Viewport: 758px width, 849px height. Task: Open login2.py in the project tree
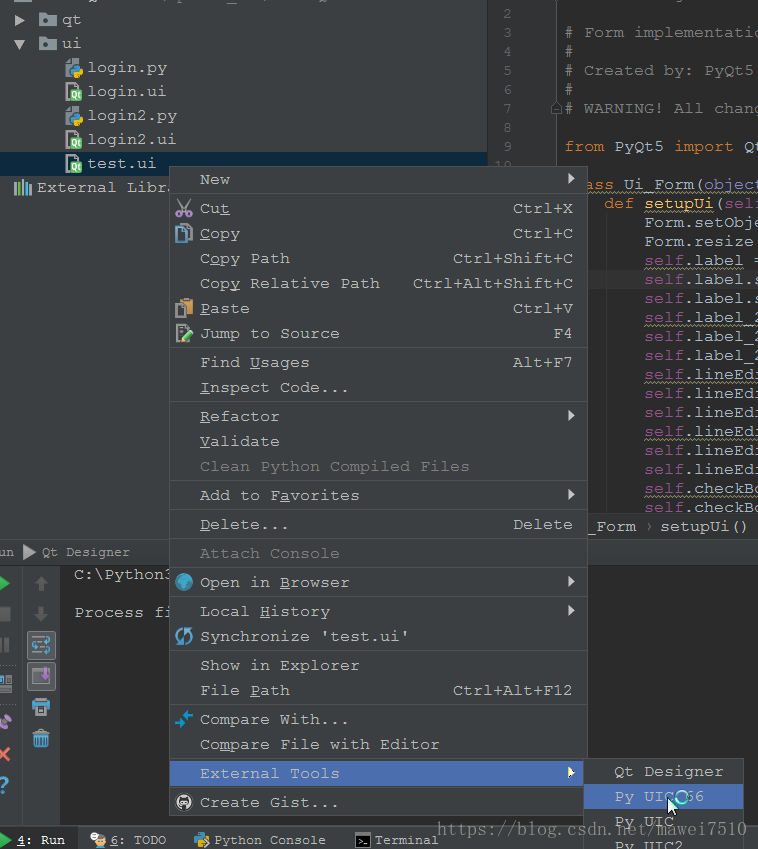click(131, 116)
